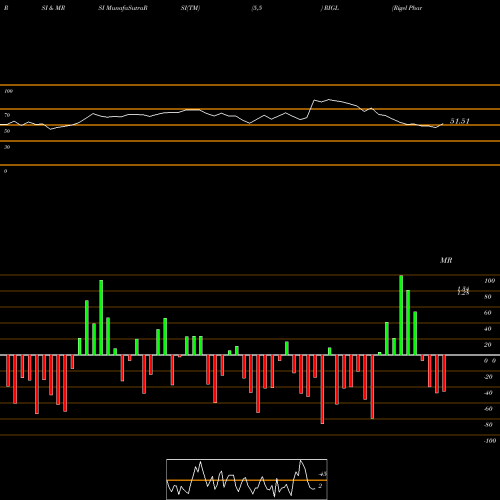Click the MR axis label 100
Image resolution: width=500 pixels, height=500 pixels.
pyautogui.click(x=489, y=281)
